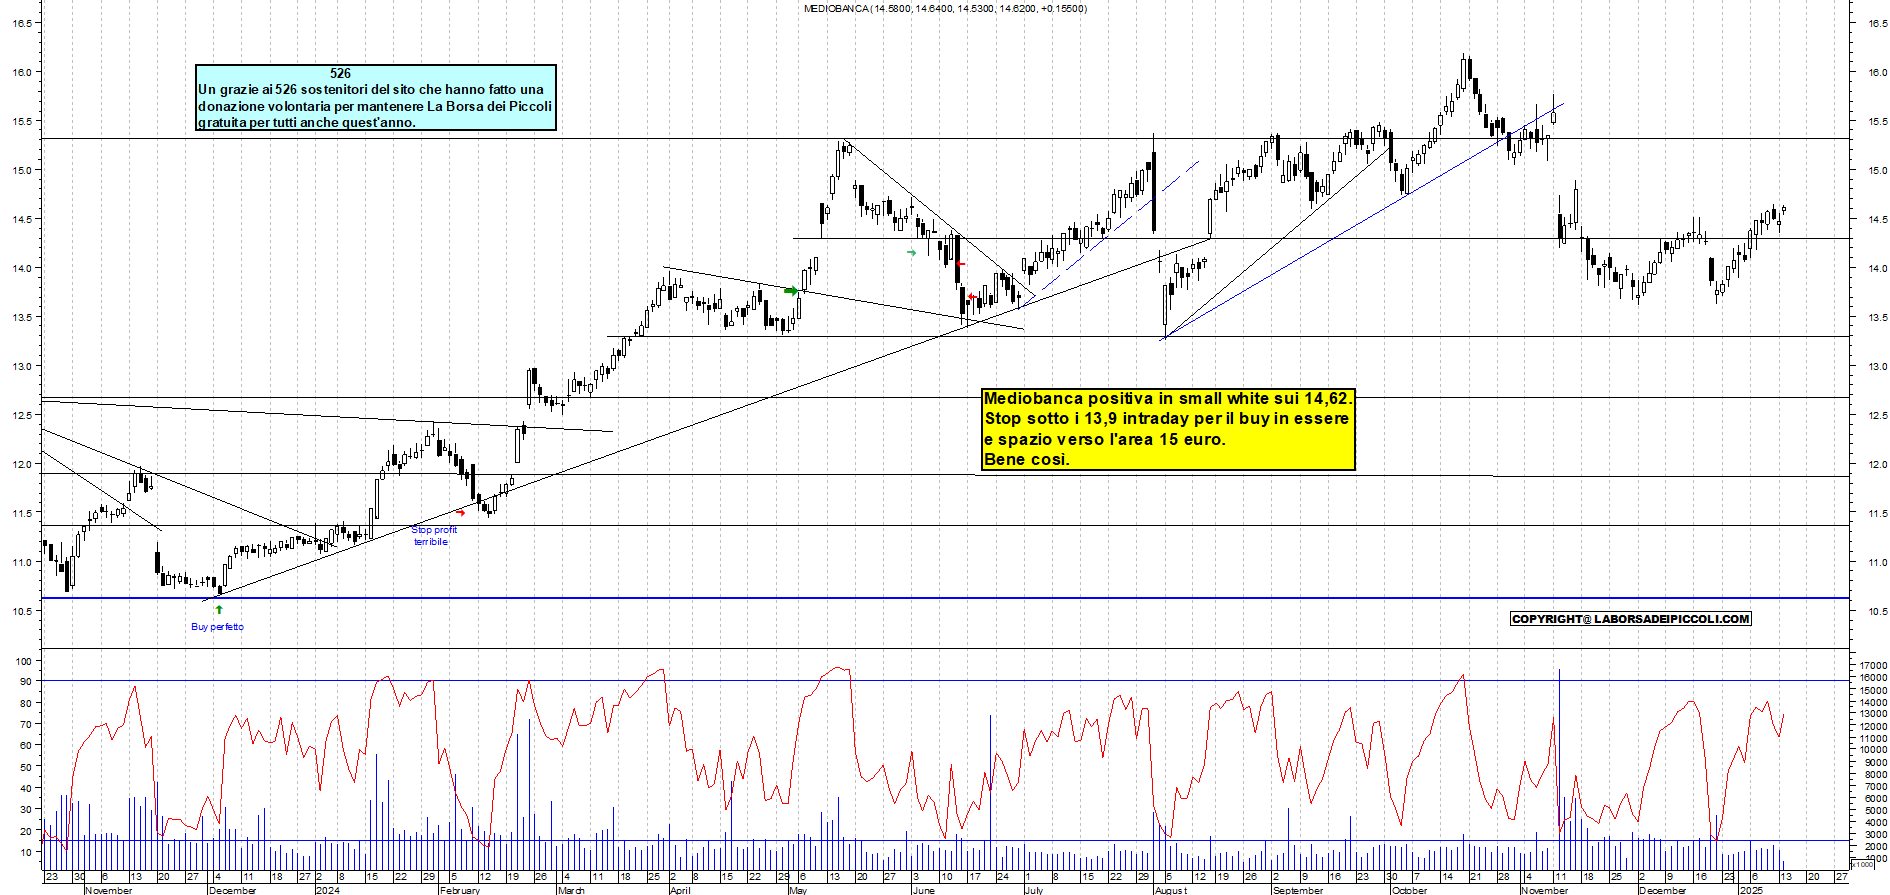Image resolution: width=1890 pixels, height=895 pixels.
Task: Click the '2025' year label
Action: [1751, 890]
